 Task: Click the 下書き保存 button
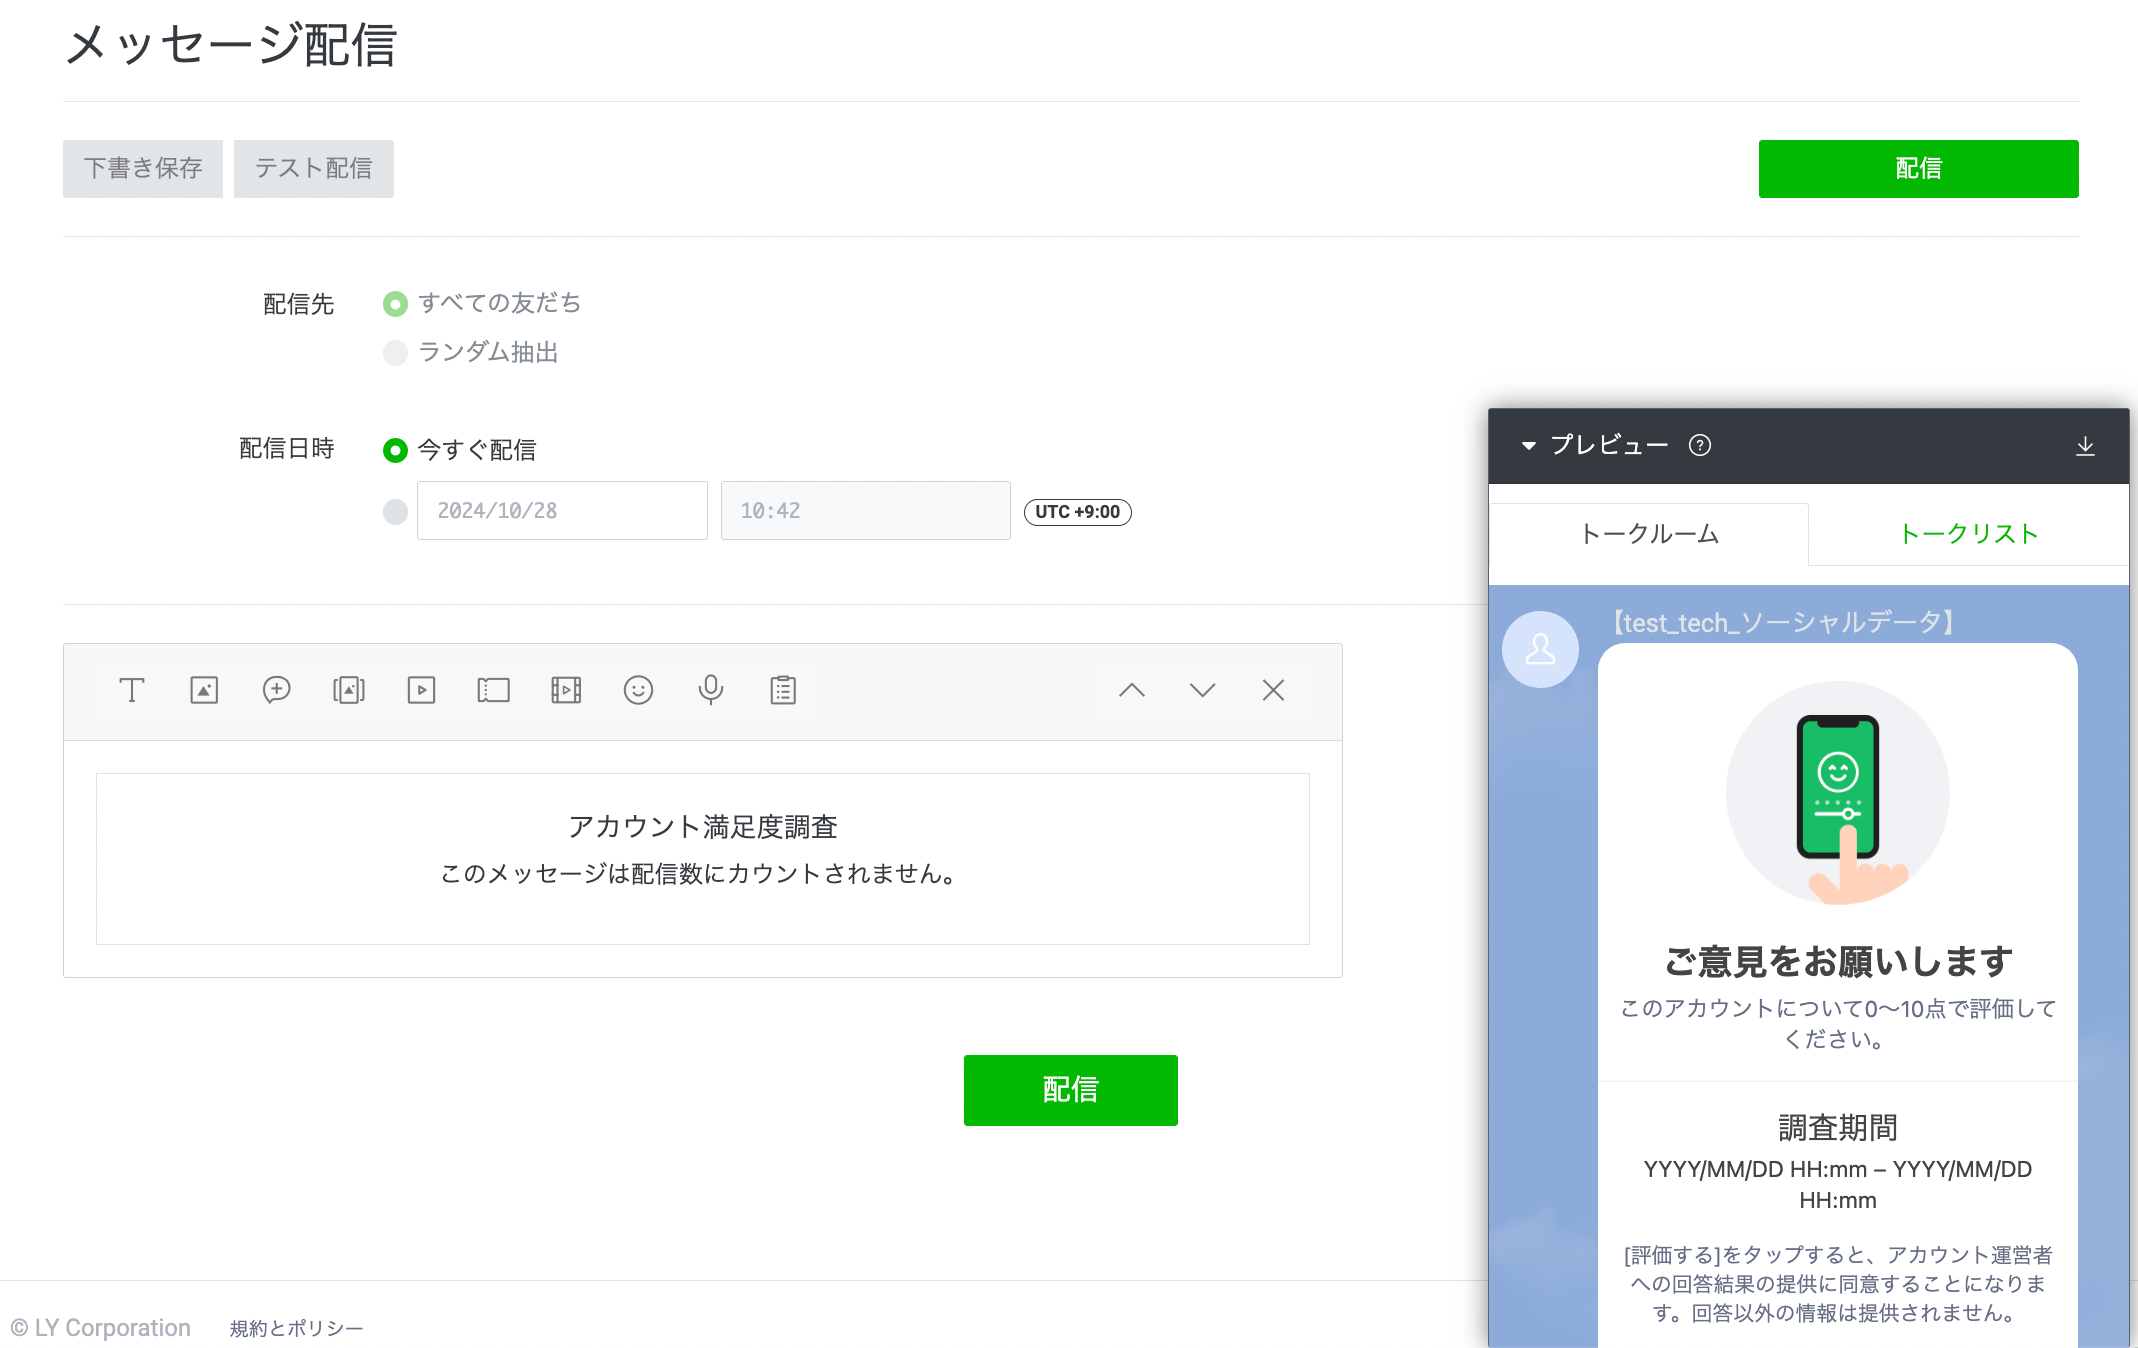point(143,168)
